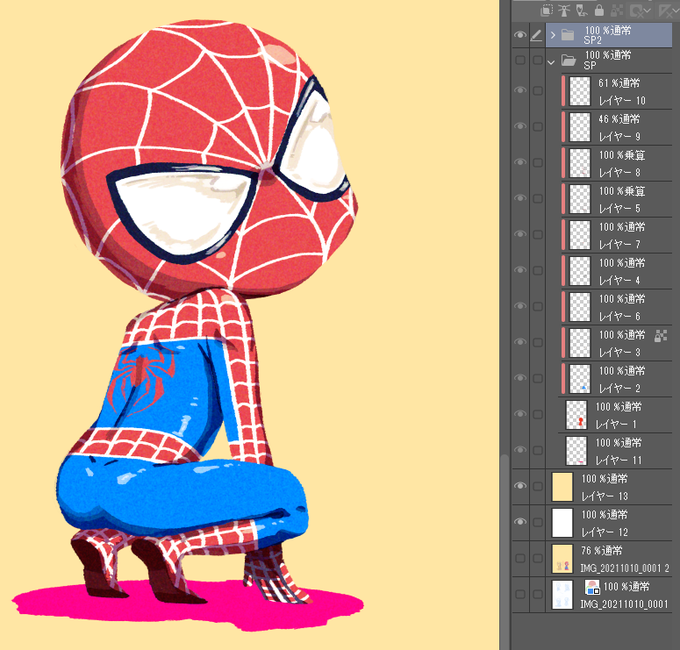680x650 pixels.
Task: Check the selection box of レイヤー 13
Action: pos(538,487)
